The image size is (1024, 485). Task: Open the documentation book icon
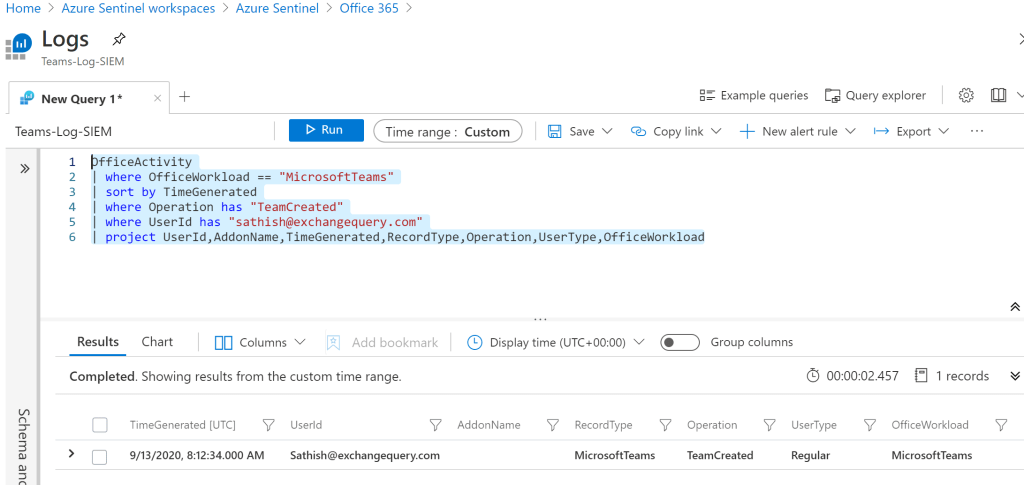tap(998, 96)
